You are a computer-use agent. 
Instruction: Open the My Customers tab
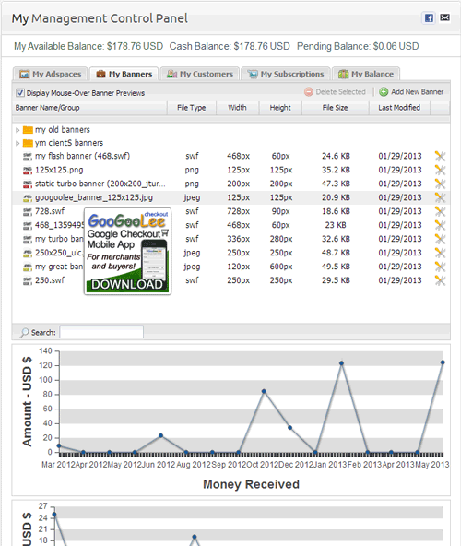[x=200, y=74]
